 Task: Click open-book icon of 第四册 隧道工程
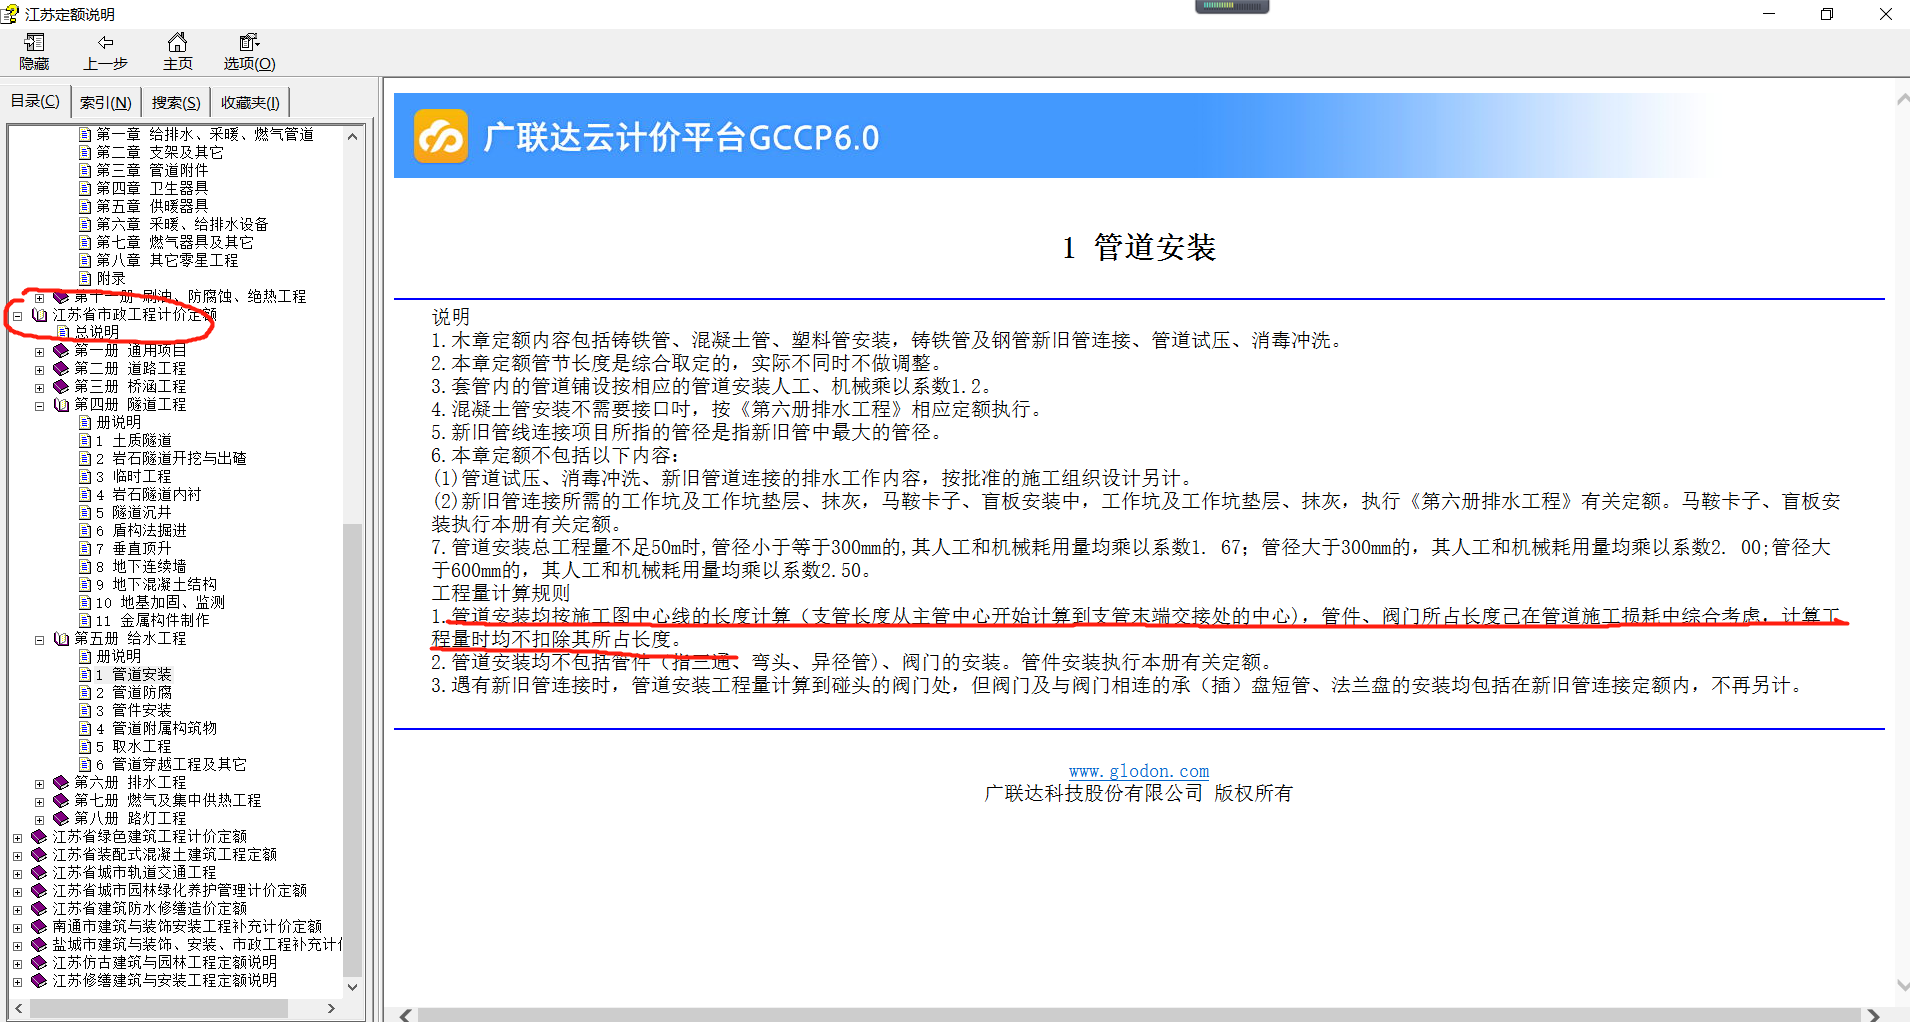click(61, 404)
